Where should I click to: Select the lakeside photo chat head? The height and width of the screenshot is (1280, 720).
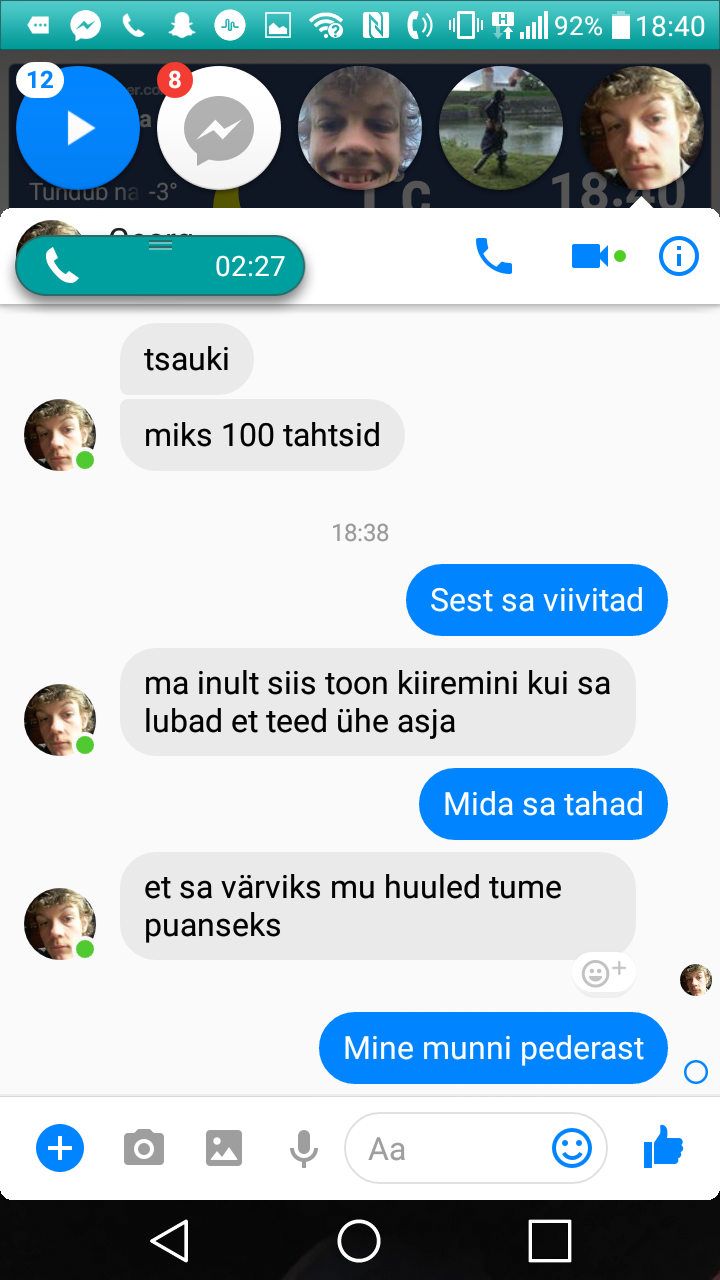[x=501, y=128]
